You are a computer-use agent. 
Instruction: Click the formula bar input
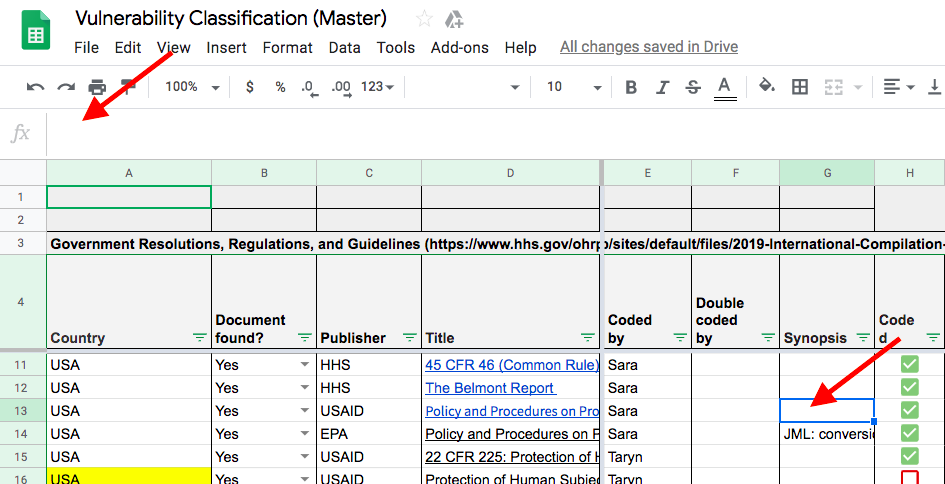coord(495,133)
